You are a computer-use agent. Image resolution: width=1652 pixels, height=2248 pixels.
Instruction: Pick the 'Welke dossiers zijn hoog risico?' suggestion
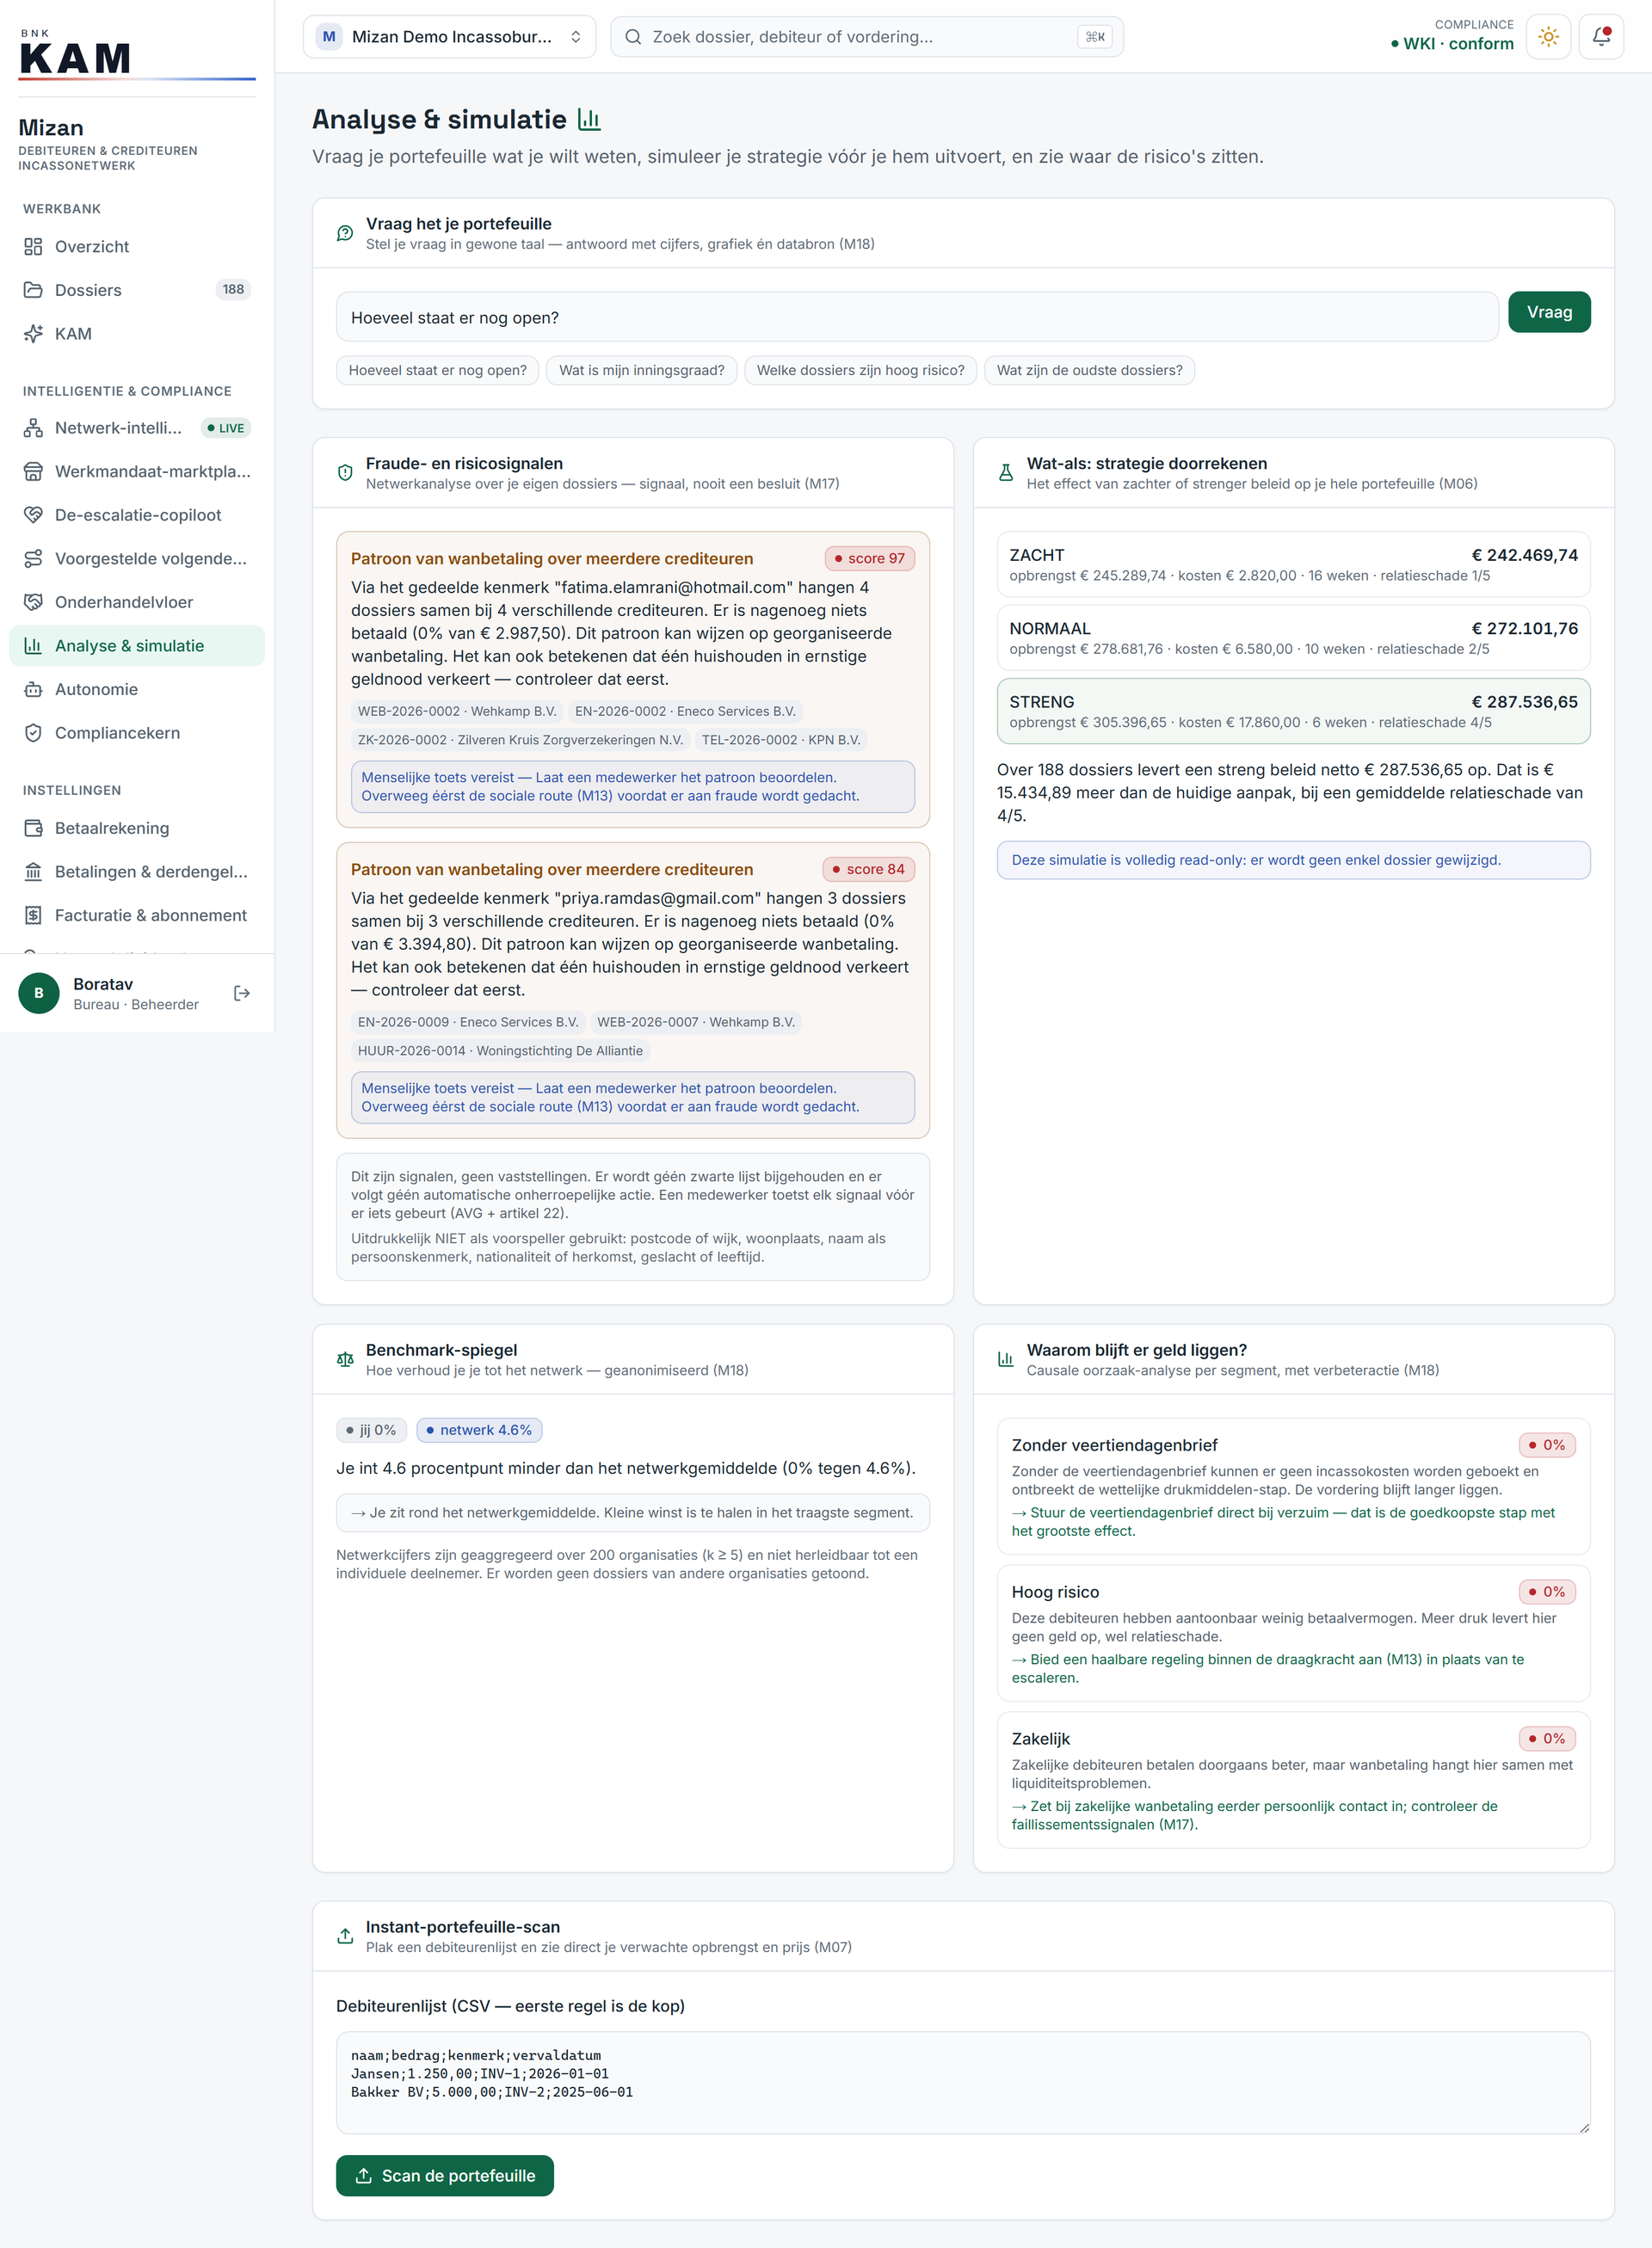pyautogui.click(x=860, y=371)
